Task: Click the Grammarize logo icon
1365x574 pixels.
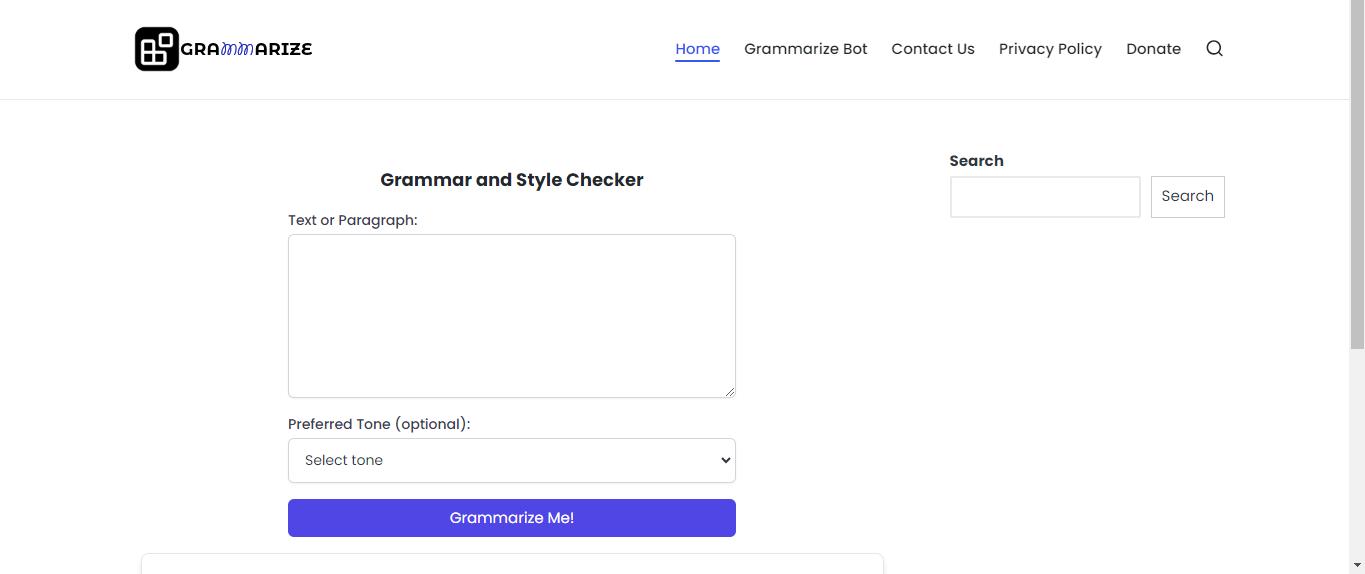Action: [x=157, y=49]
